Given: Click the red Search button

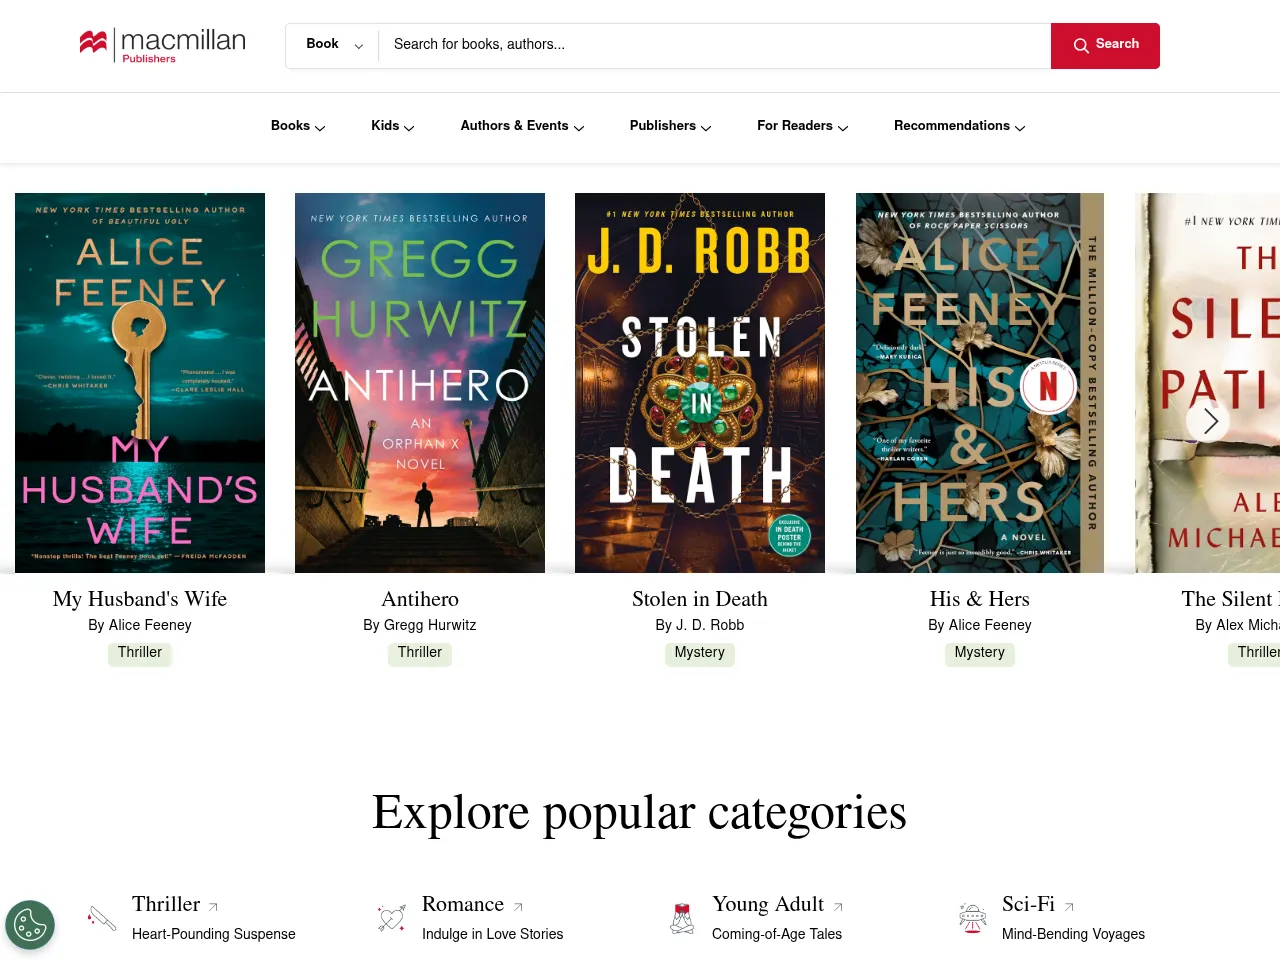Looking at the screenshot, I should 1105,45.
